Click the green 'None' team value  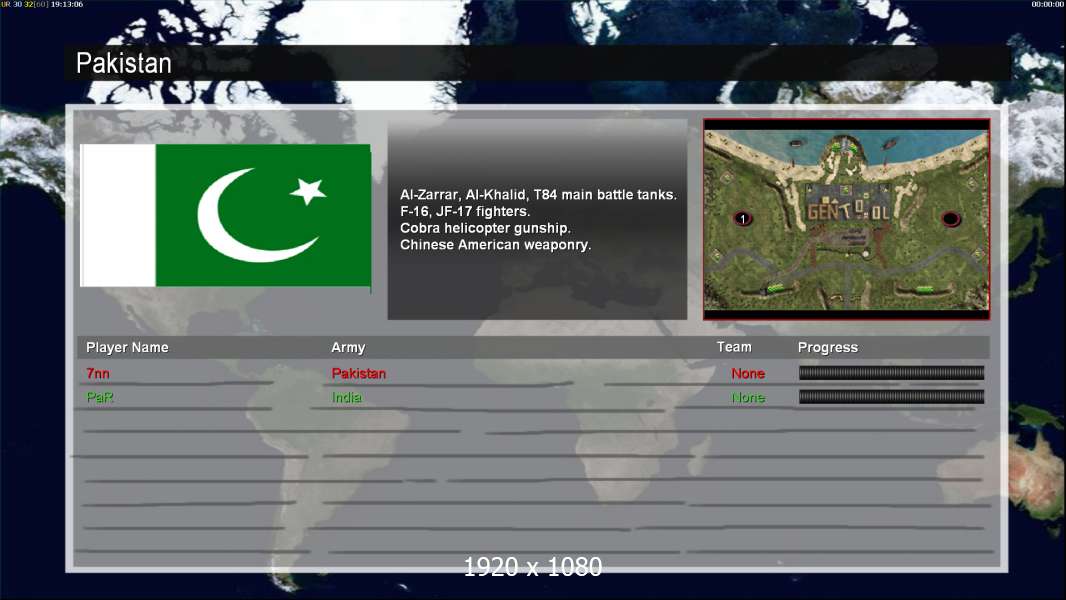(748, 398)
